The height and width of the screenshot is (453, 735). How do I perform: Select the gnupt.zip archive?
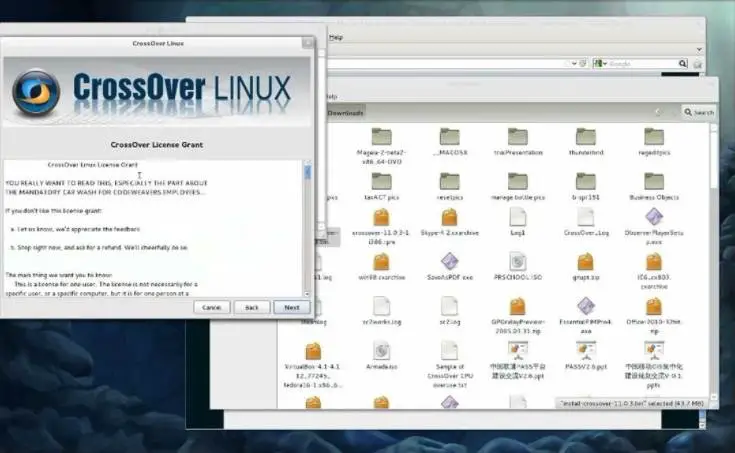586,266
